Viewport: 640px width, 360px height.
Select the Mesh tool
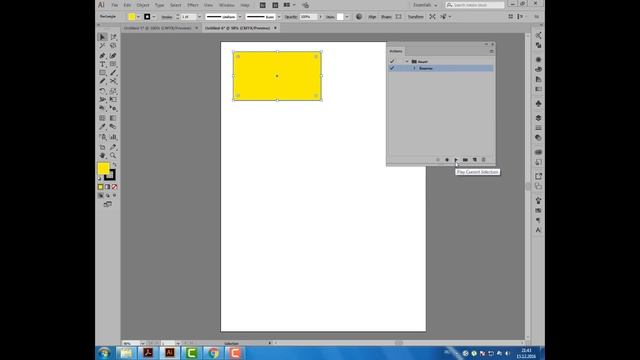(102, 118)
